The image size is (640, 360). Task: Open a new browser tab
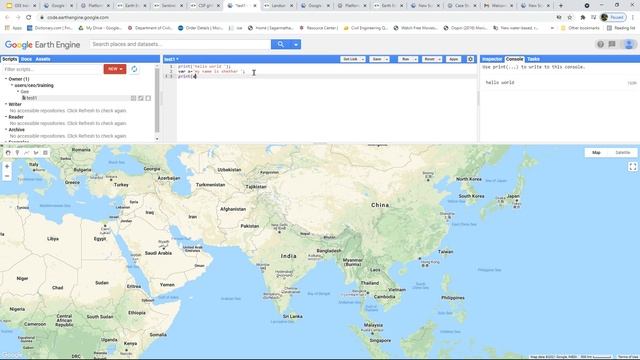560,6
